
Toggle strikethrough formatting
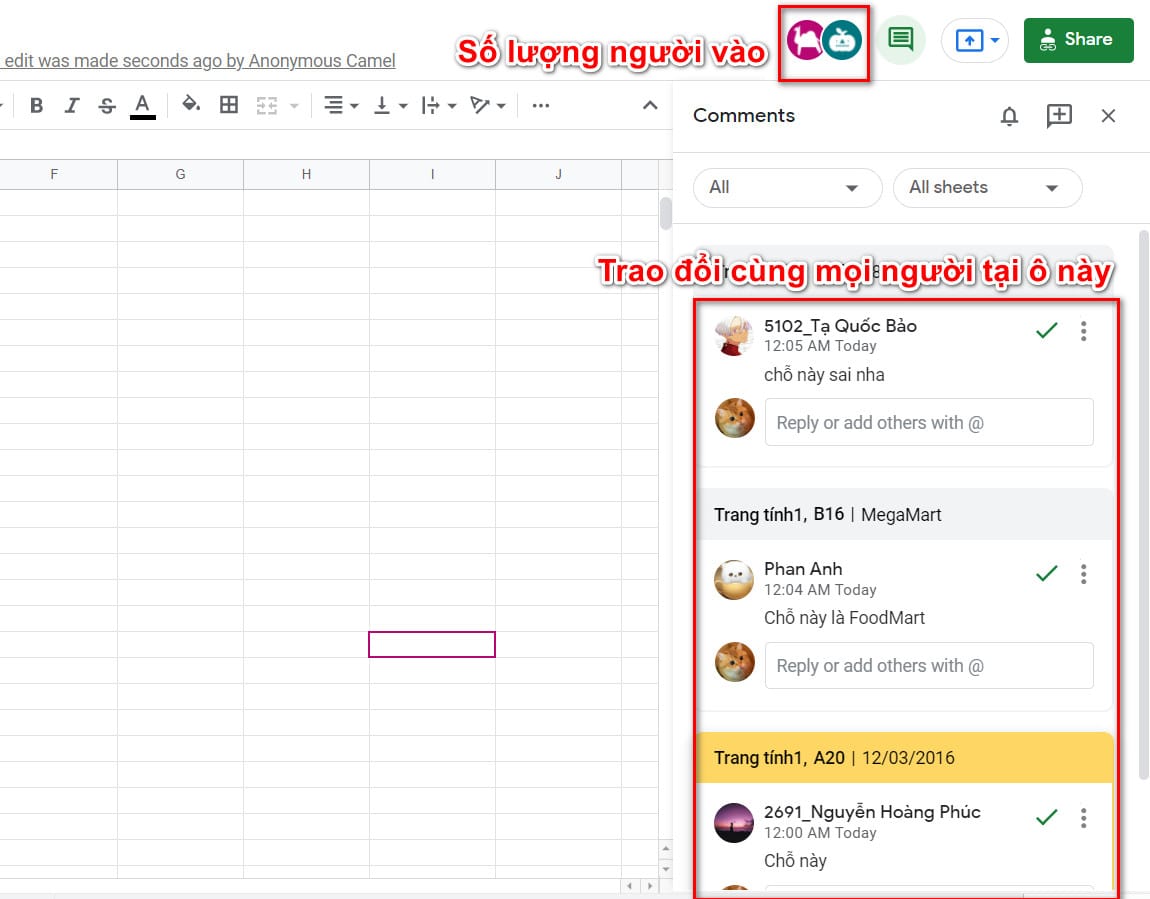107,105
